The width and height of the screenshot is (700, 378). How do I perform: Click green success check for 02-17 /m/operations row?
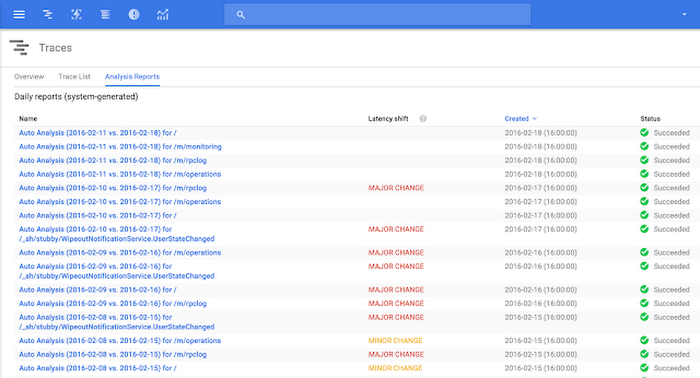click(644, 201)
